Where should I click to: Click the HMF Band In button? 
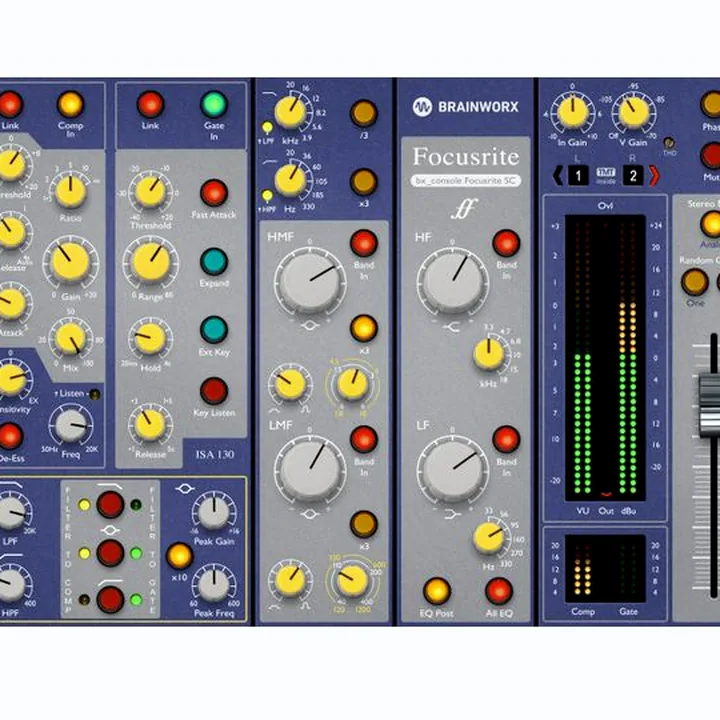364,243
